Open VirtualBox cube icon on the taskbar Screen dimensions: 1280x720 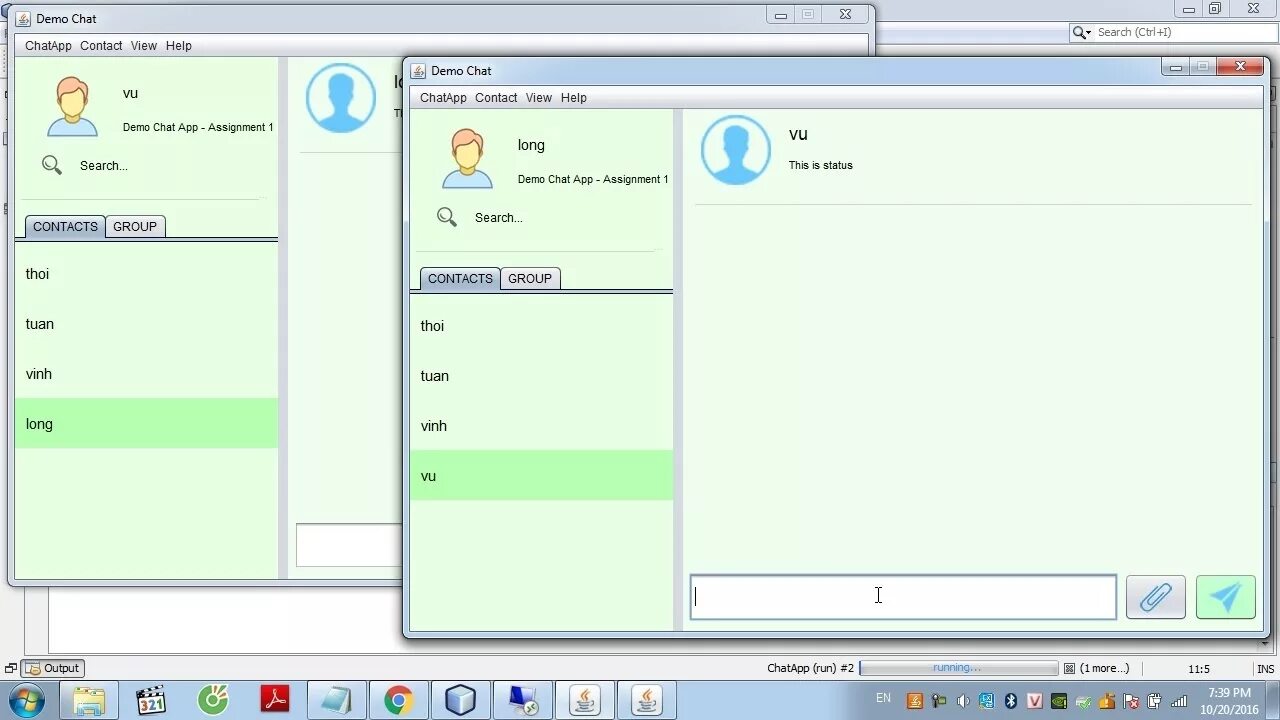click(461, 700)
